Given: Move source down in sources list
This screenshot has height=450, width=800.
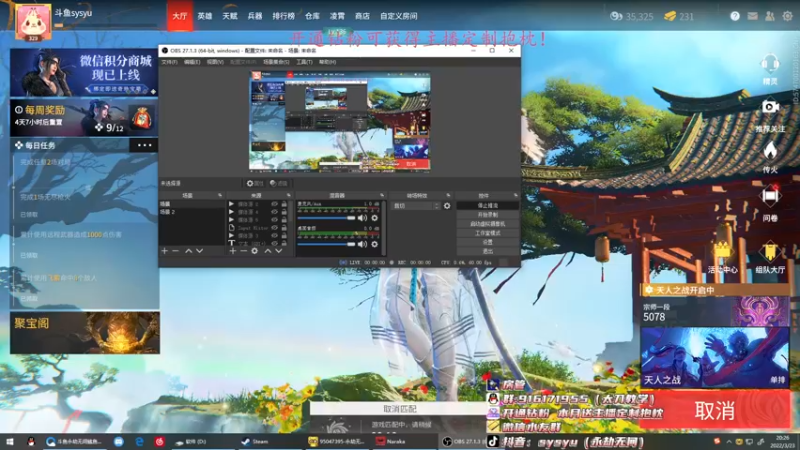Looking at the screenshot, I should [x=279, y=251].
